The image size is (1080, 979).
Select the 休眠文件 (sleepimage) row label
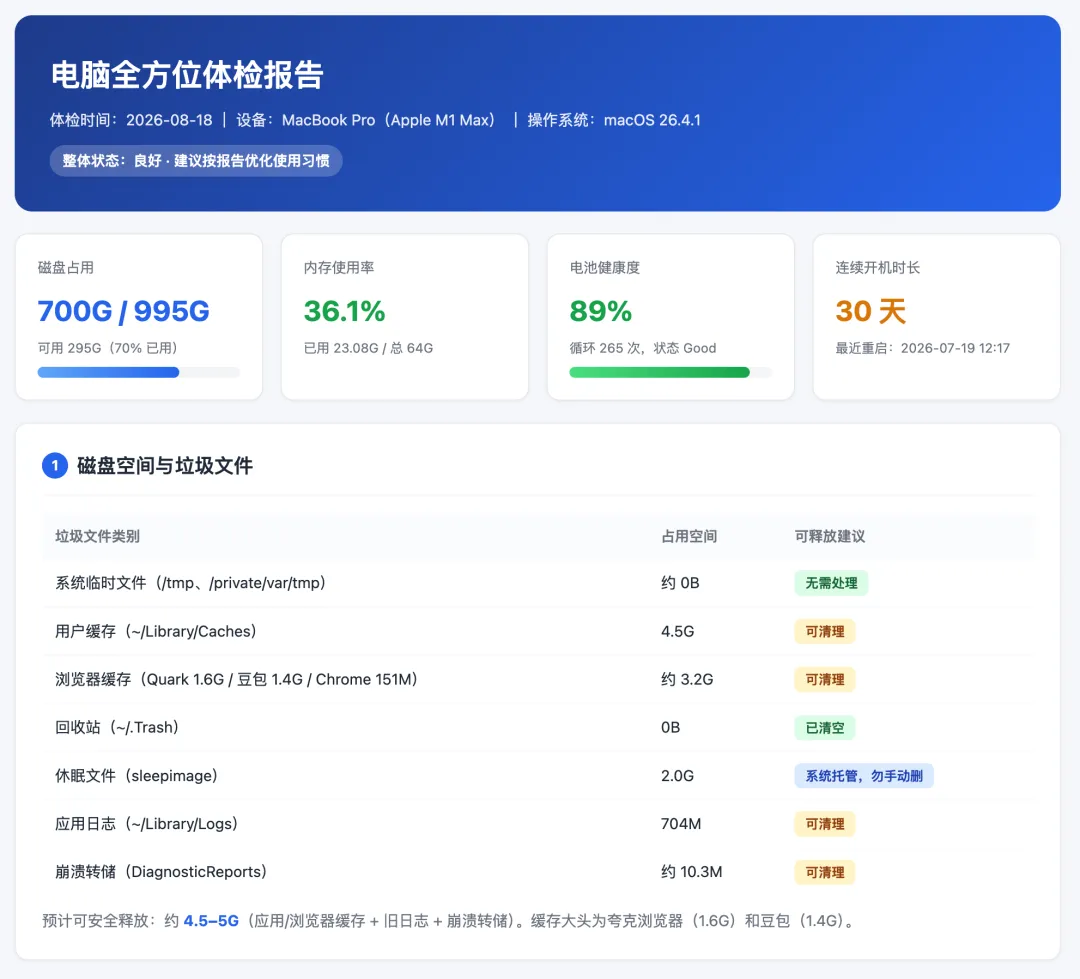click(x=136, y=776)
